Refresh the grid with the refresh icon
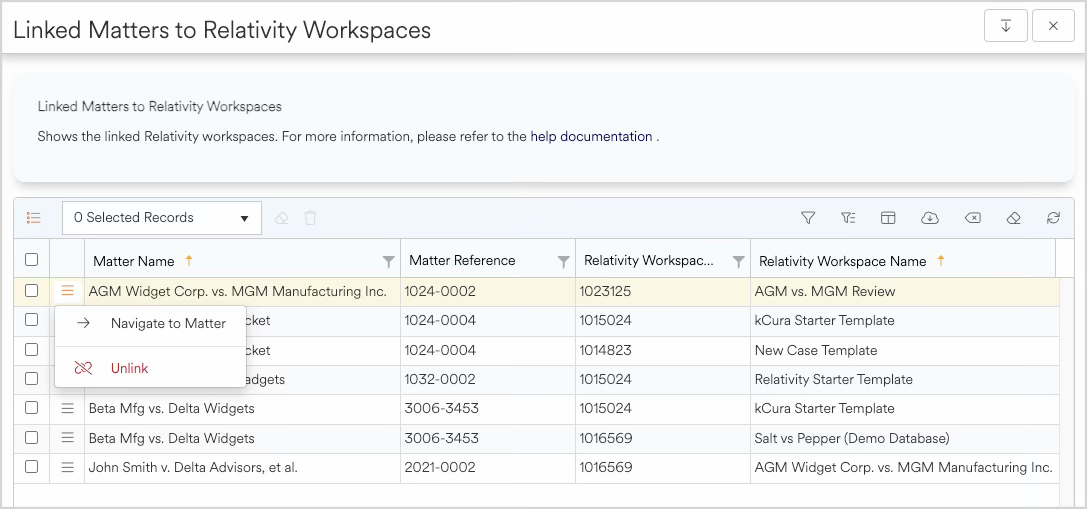This screenshot has height=509, width=1087. point(1053,218)
